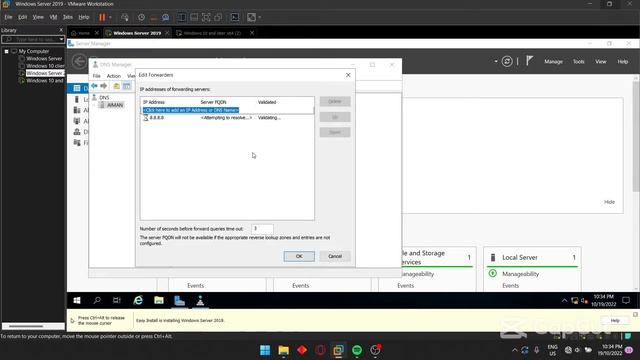Click the Library search field
Image resolution: width=640 pixels, height=360 pixels.
(x=30, y=39)
